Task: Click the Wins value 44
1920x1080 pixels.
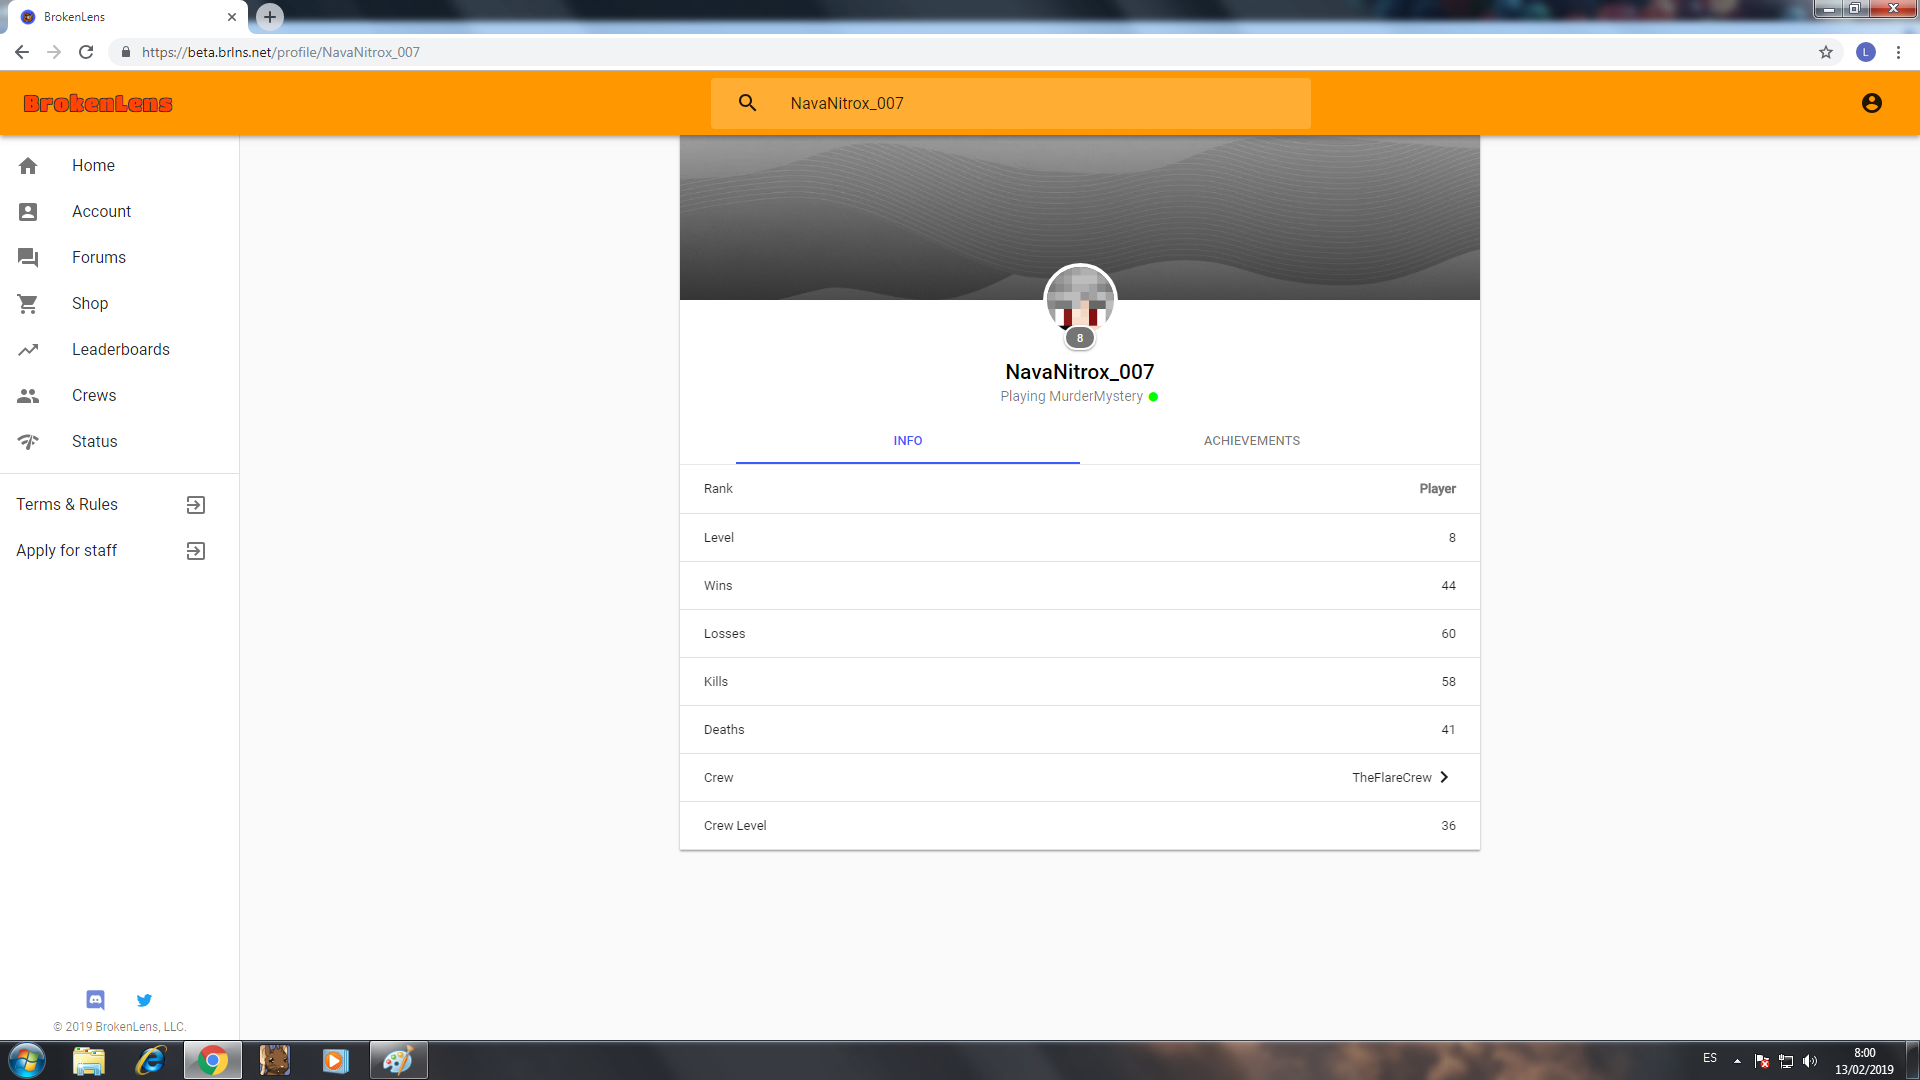Action: 1448,586
